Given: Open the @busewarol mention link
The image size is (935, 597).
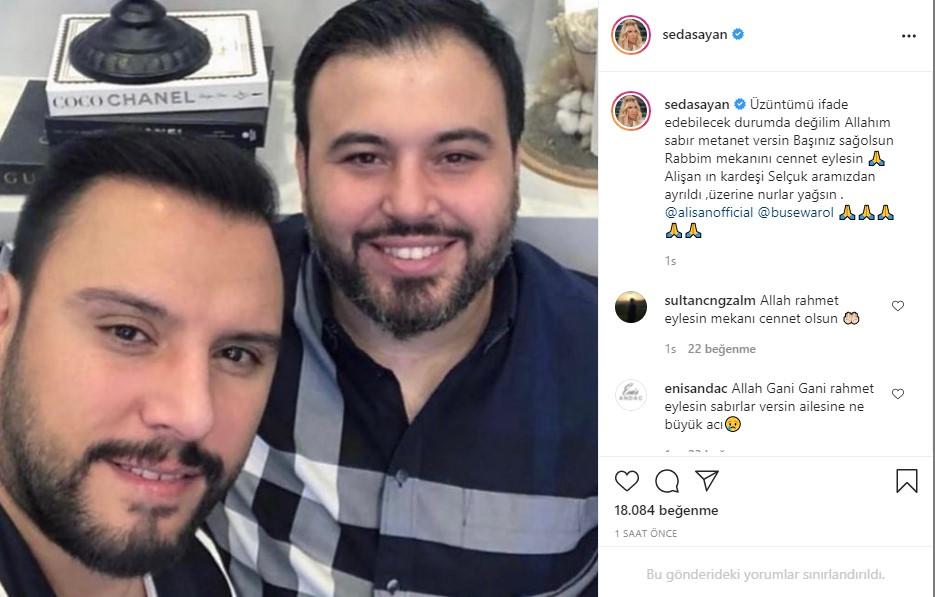Looking at the screenshot, I should click(795, 212).
